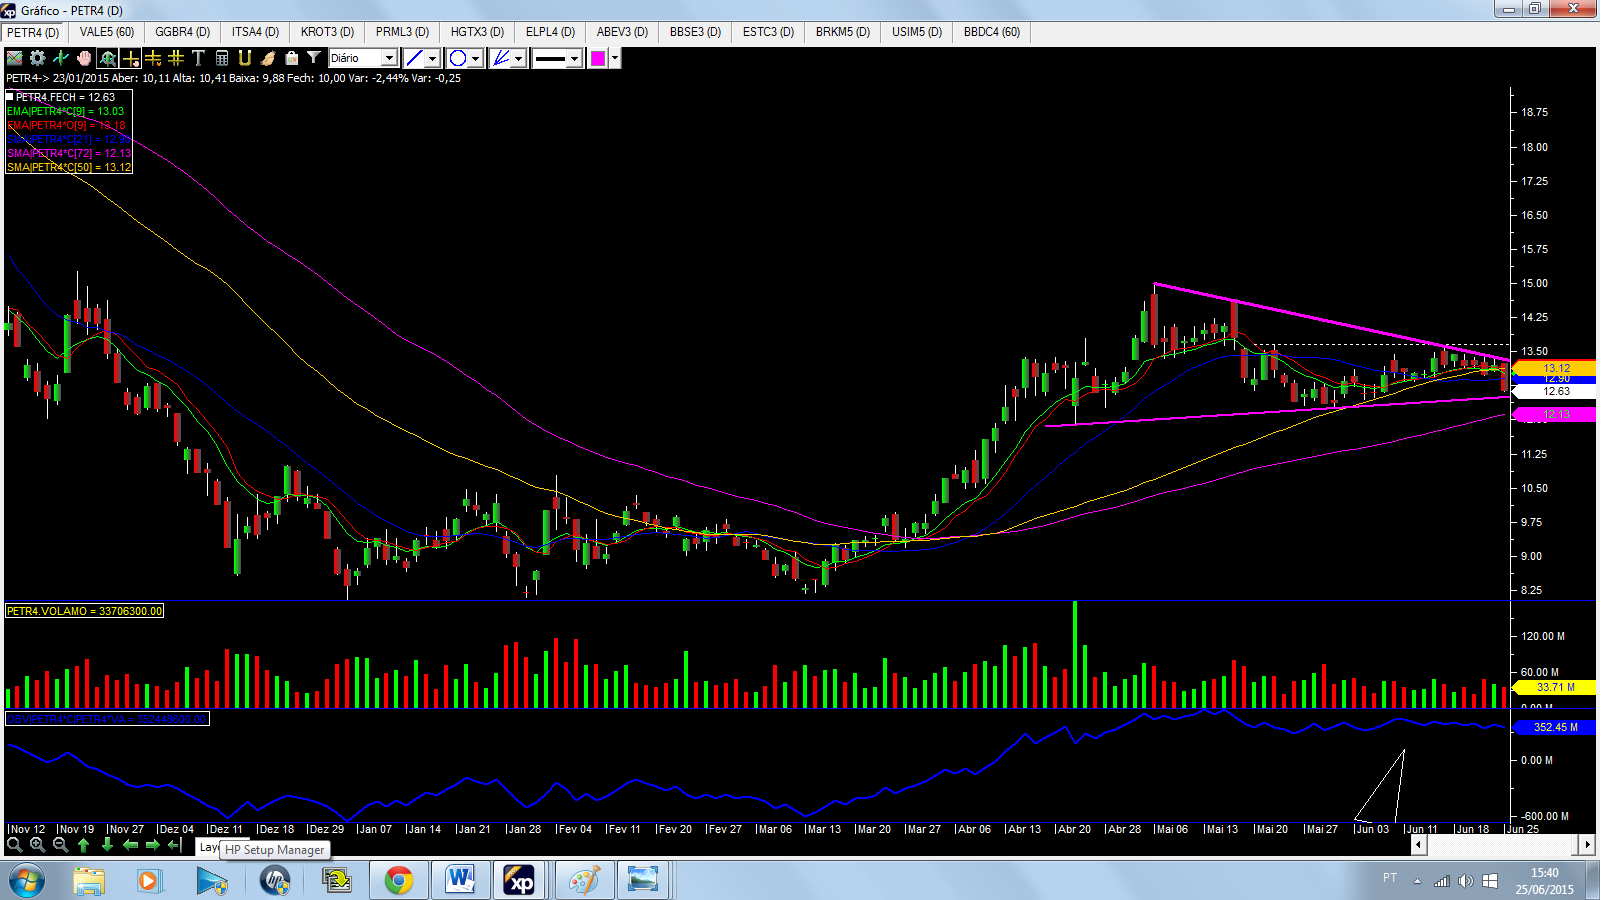The height and width of the screenshot is (900, 1602).
Task: Expand the color picker dropdown arrow
Action: point(615,58)
